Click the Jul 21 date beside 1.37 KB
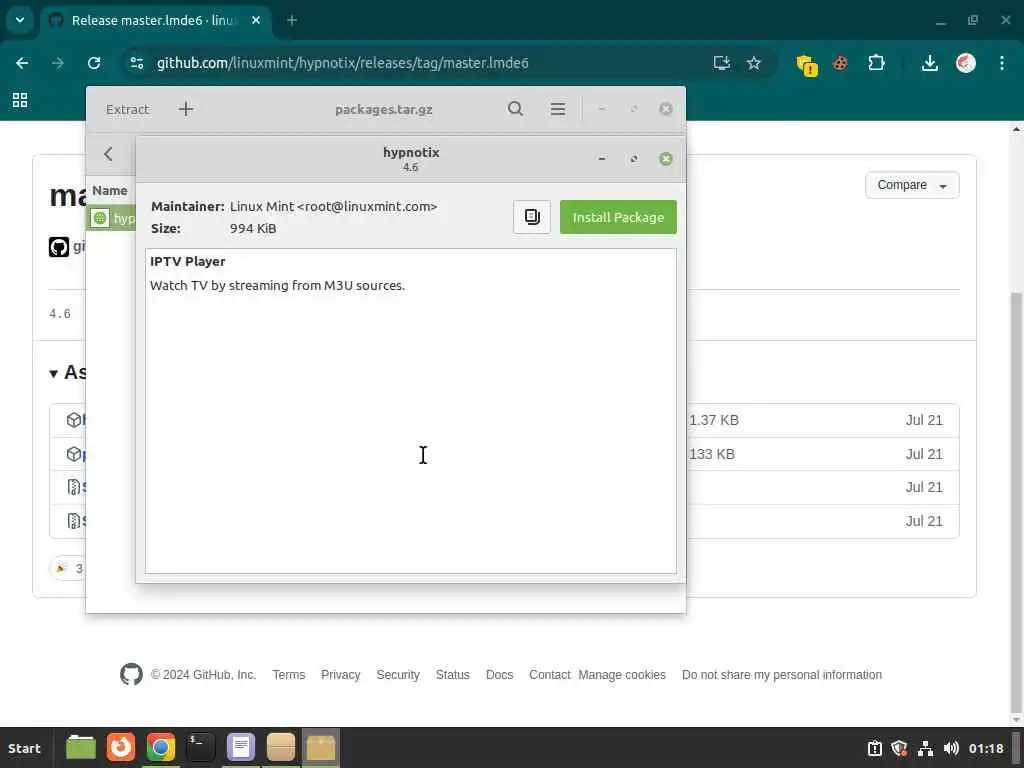Viewport: 1024px width, 768px height. (x=924, y=421)
